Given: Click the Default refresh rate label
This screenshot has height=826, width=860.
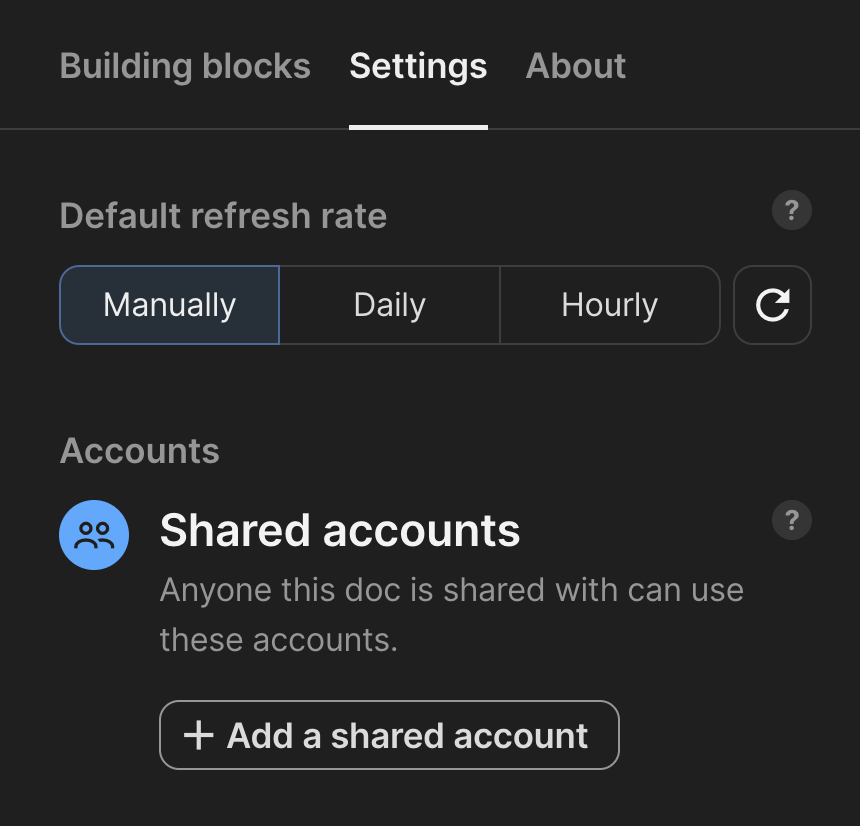Looking at the screenshot, I should (223, 216).
